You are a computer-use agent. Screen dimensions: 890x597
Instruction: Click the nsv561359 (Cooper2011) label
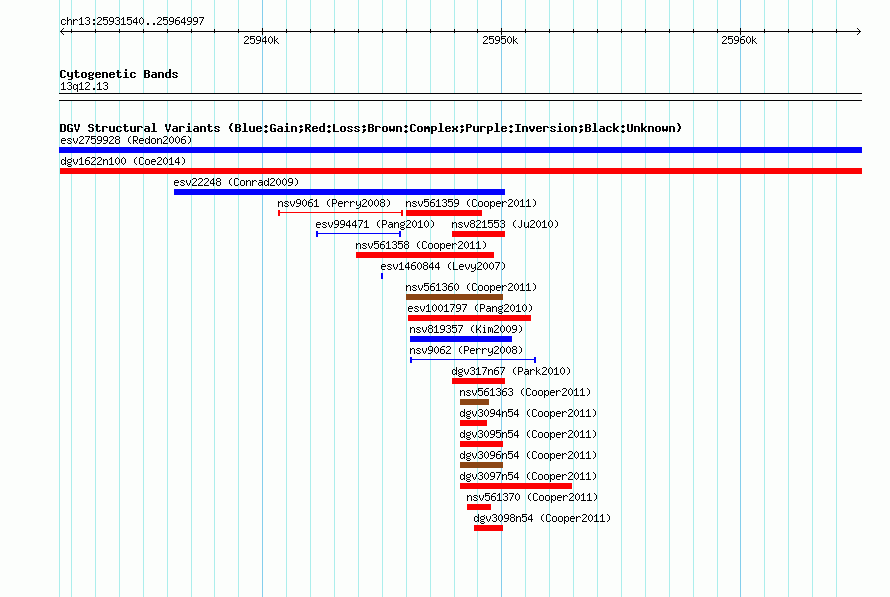pos(471,203)
